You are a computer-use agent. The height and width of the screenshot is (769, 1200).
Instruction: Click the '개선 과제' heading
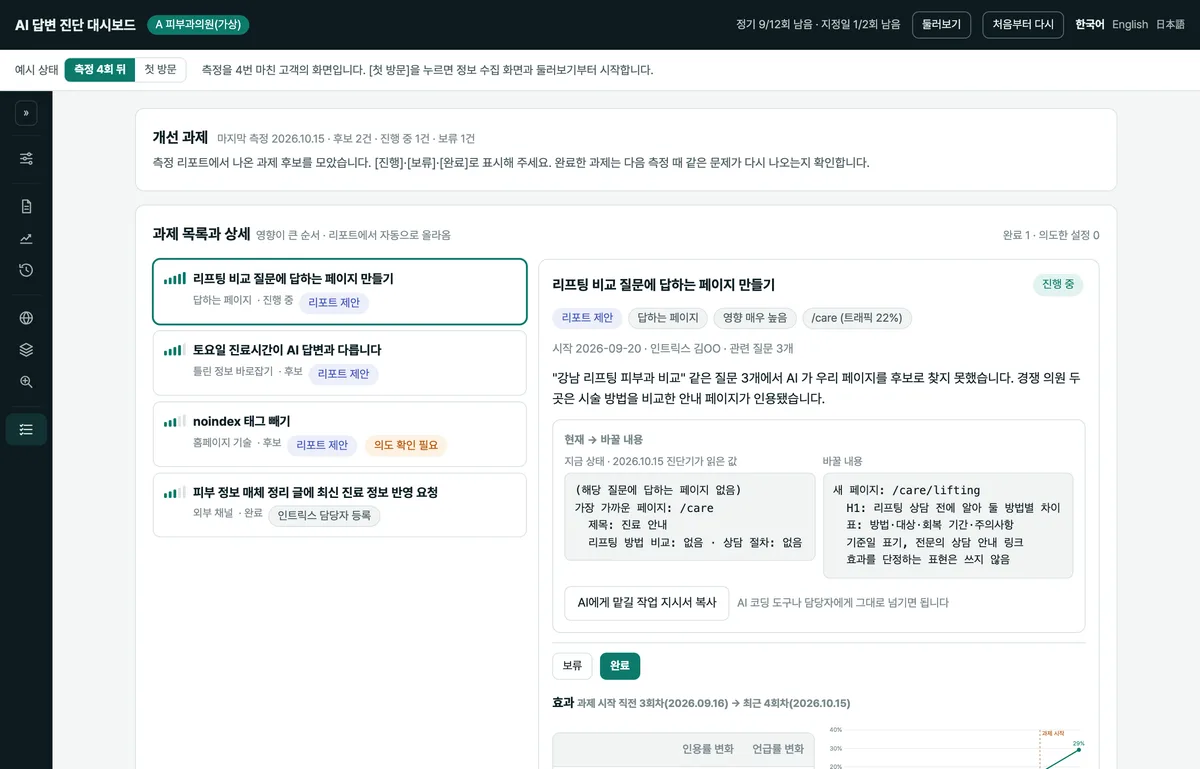[180, 138]
